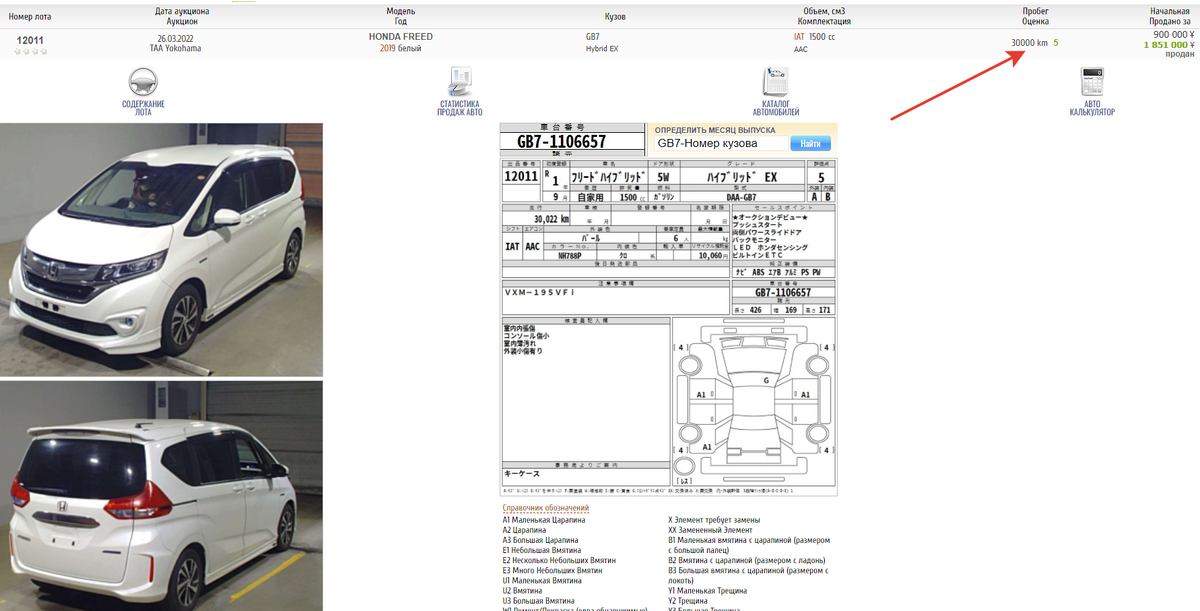Image resolution: width=1200 pixels, height=611 pixels.
Task: Click the продан status text
Action: tap(1181, 56)
